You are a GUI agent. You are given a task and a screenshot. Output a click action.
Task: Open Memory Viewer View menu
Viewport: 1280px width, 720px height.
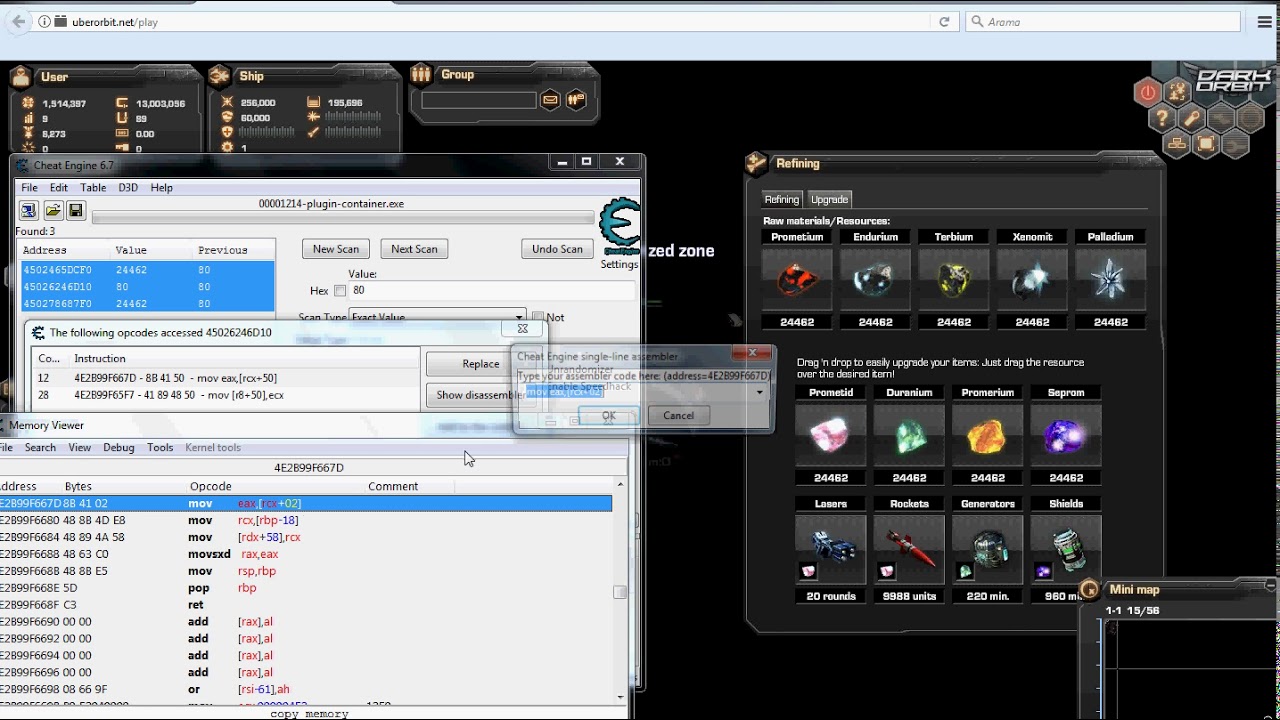click(79, 447)
